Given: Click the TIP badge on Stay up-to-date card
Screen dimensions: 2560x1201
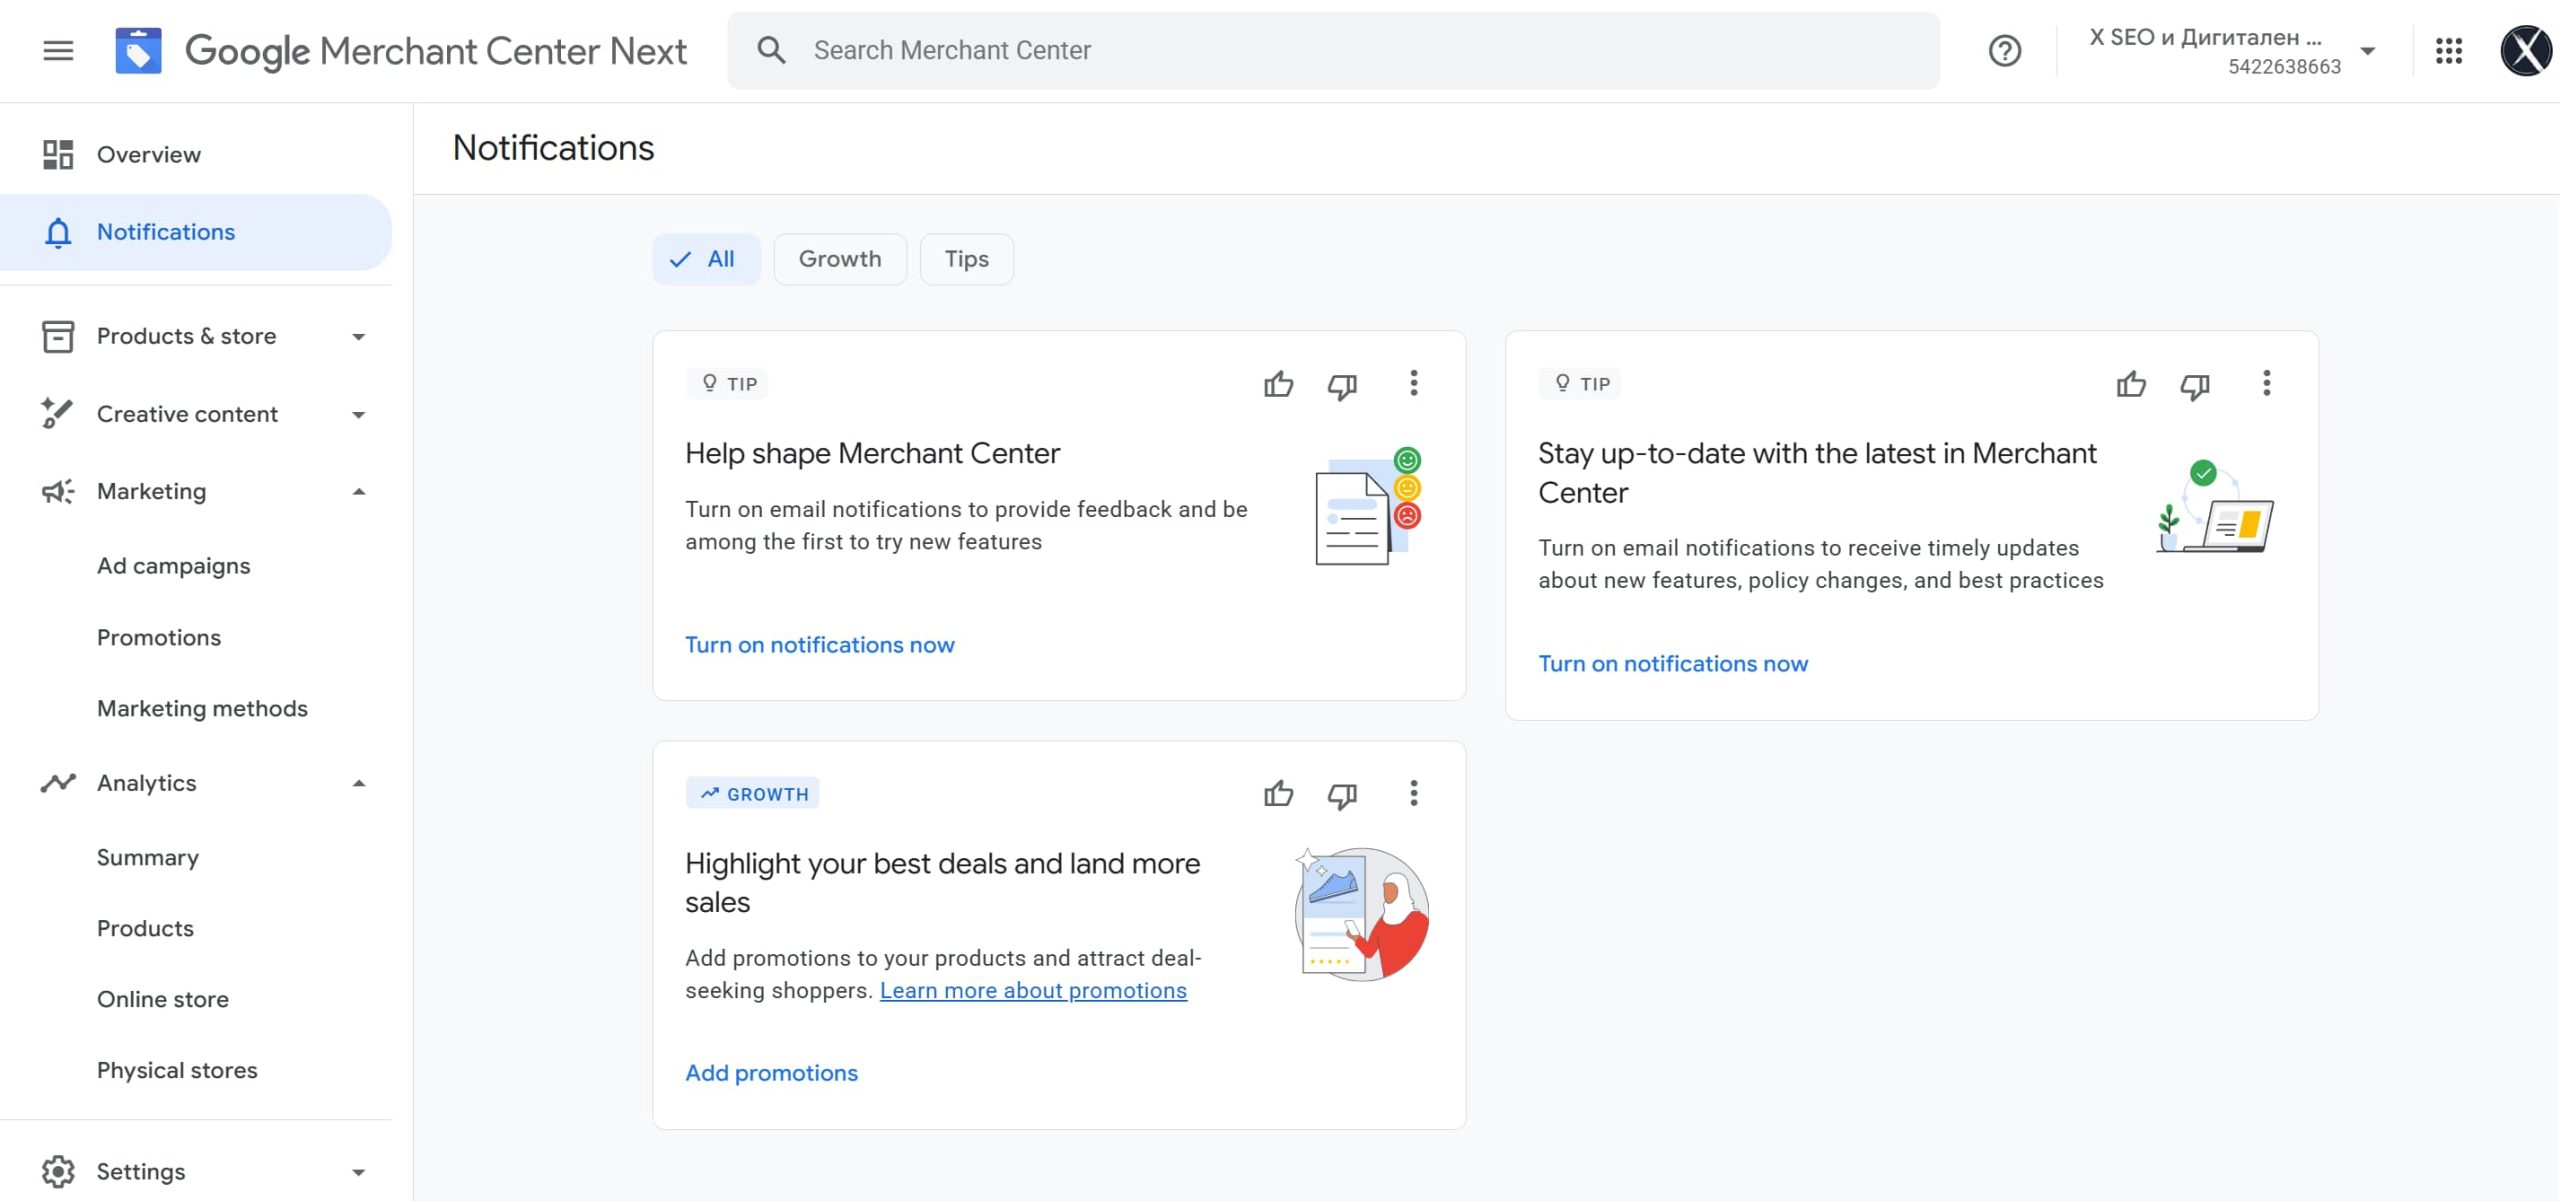Looking at the screenshot, I should (1580, 383).
